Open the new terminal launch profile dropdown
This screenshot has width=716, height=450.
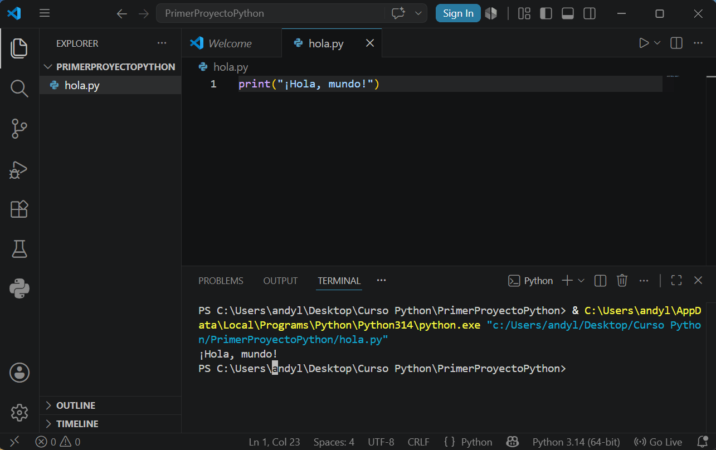[581, 281]
